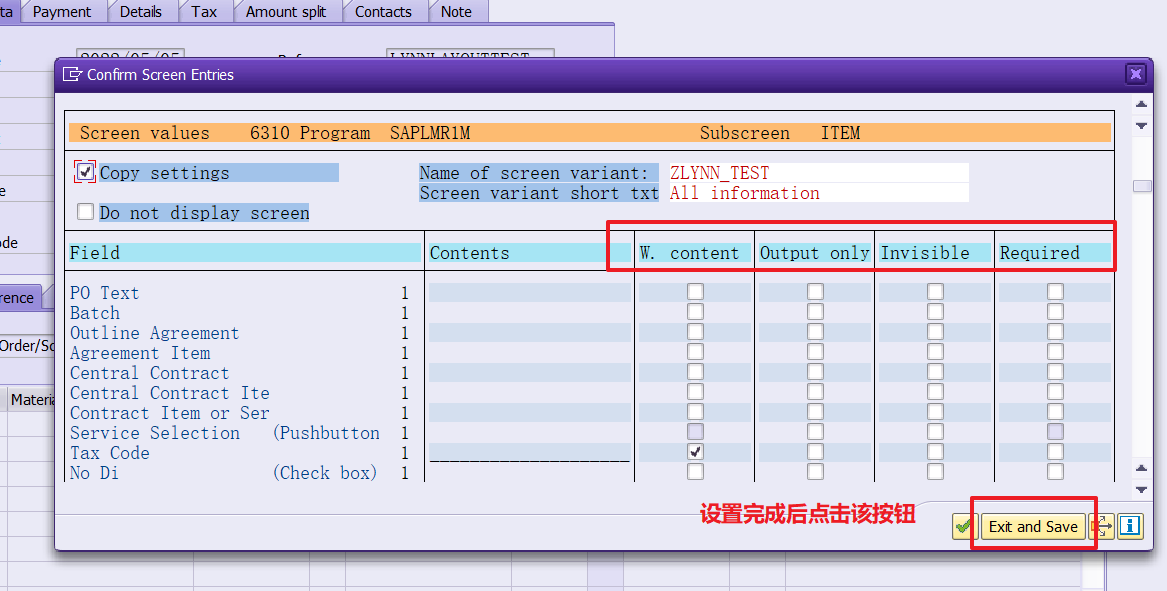Image resolution: width=1167 pixels, height=591 pixels.
Task: Click the Contents input for Tax Code
Action: click(528, 452)
